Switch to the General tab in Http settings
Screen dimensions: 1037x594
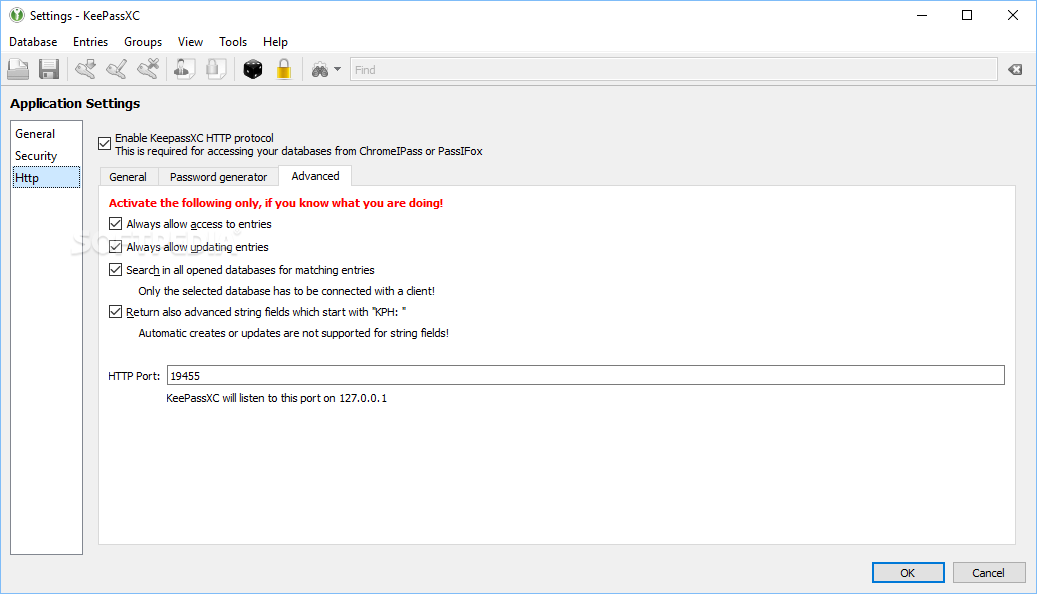(128, 177)
